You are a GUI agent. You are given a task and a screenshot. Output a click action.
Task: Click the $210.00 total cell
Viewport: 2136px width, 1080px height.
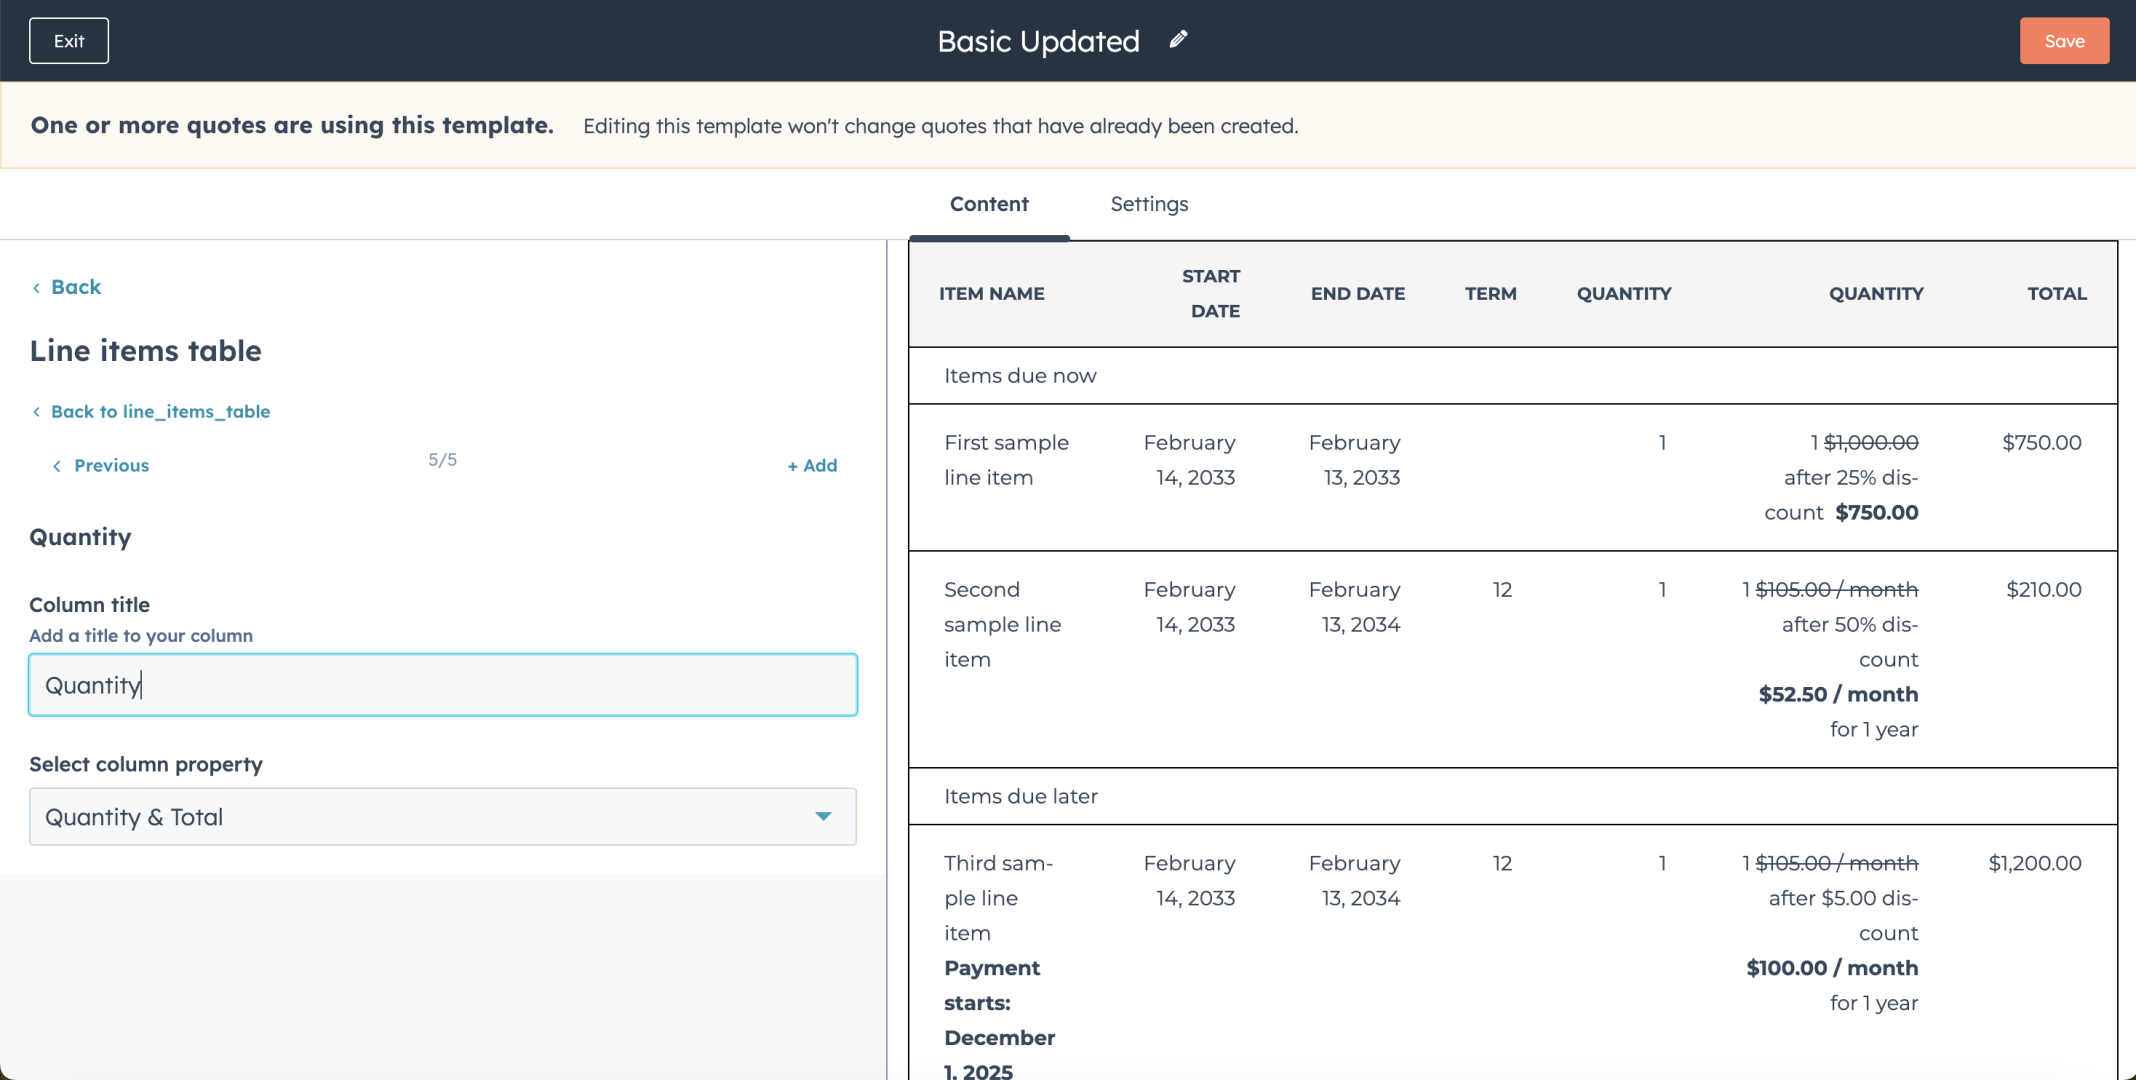point(2044,590)
